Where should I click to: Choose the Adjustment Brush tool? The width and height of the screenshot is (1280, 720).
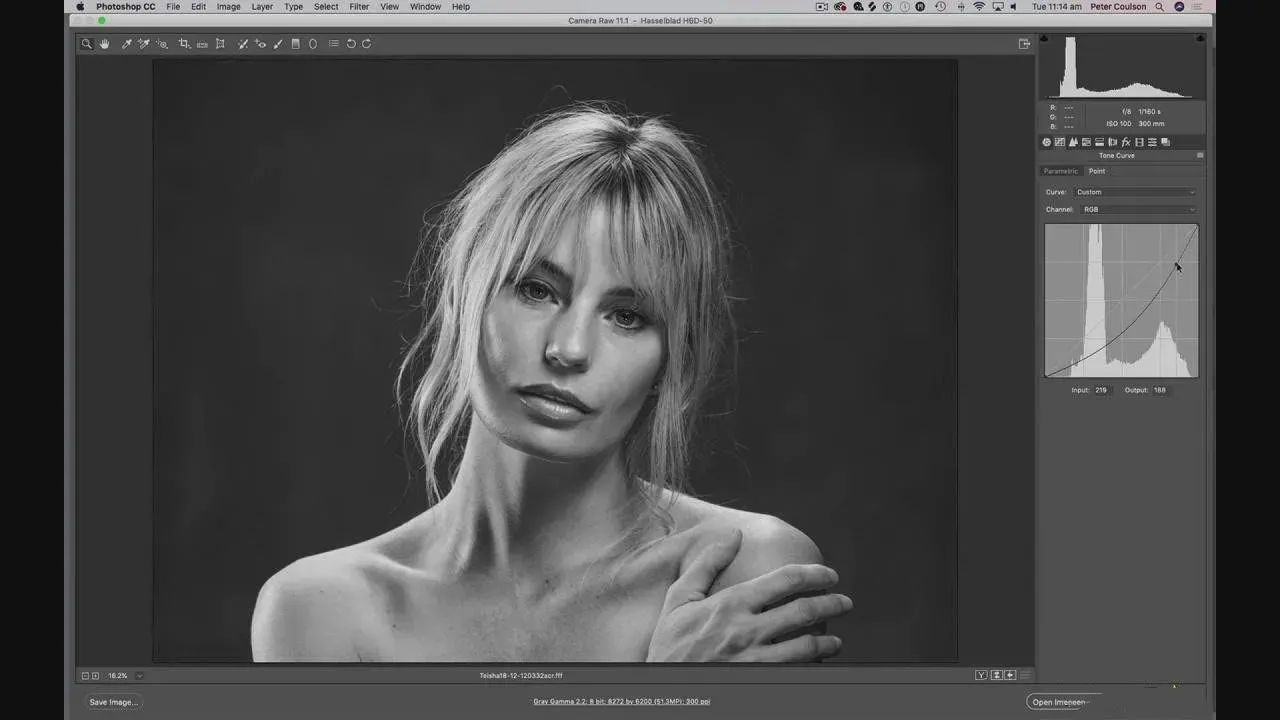pyautogui.click(x=278, y=44)
